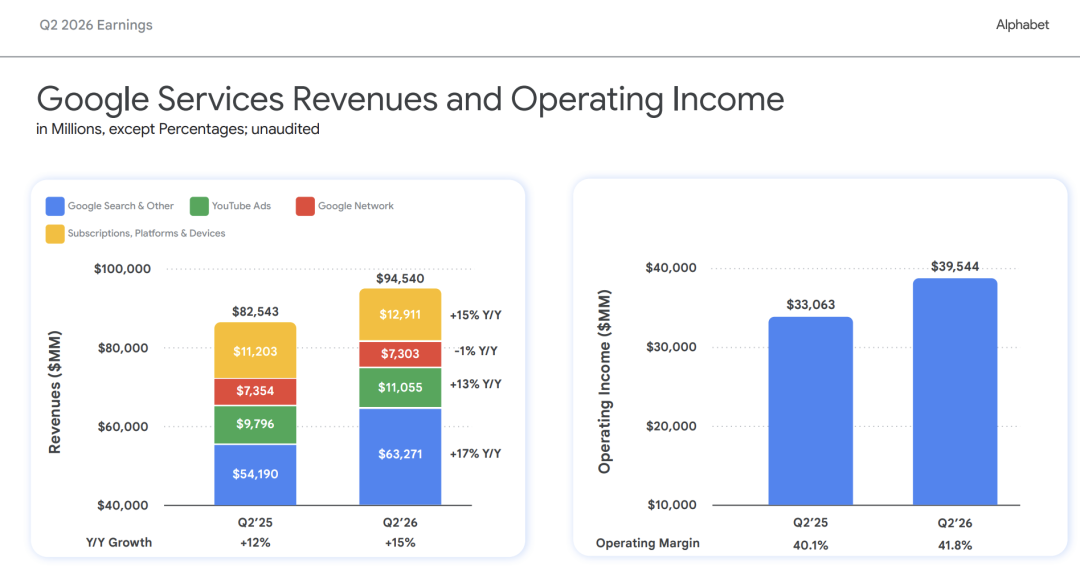1080x578 pixels.
Task: Select the "Q2 2026 Earnings" header text
Action: pyautogui.click(x=96, y=25)
